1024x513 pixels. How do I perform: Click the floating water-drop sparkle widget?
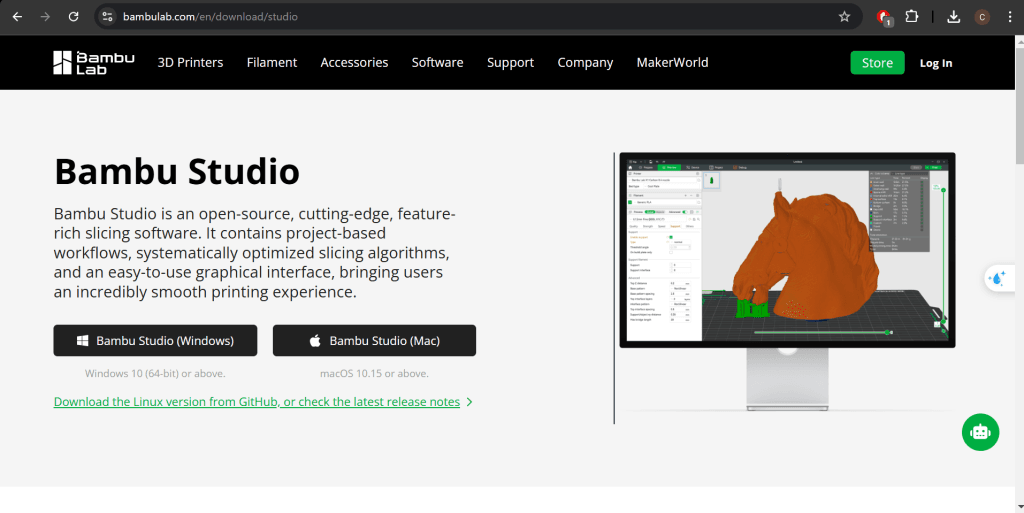[x=997, y=280]
